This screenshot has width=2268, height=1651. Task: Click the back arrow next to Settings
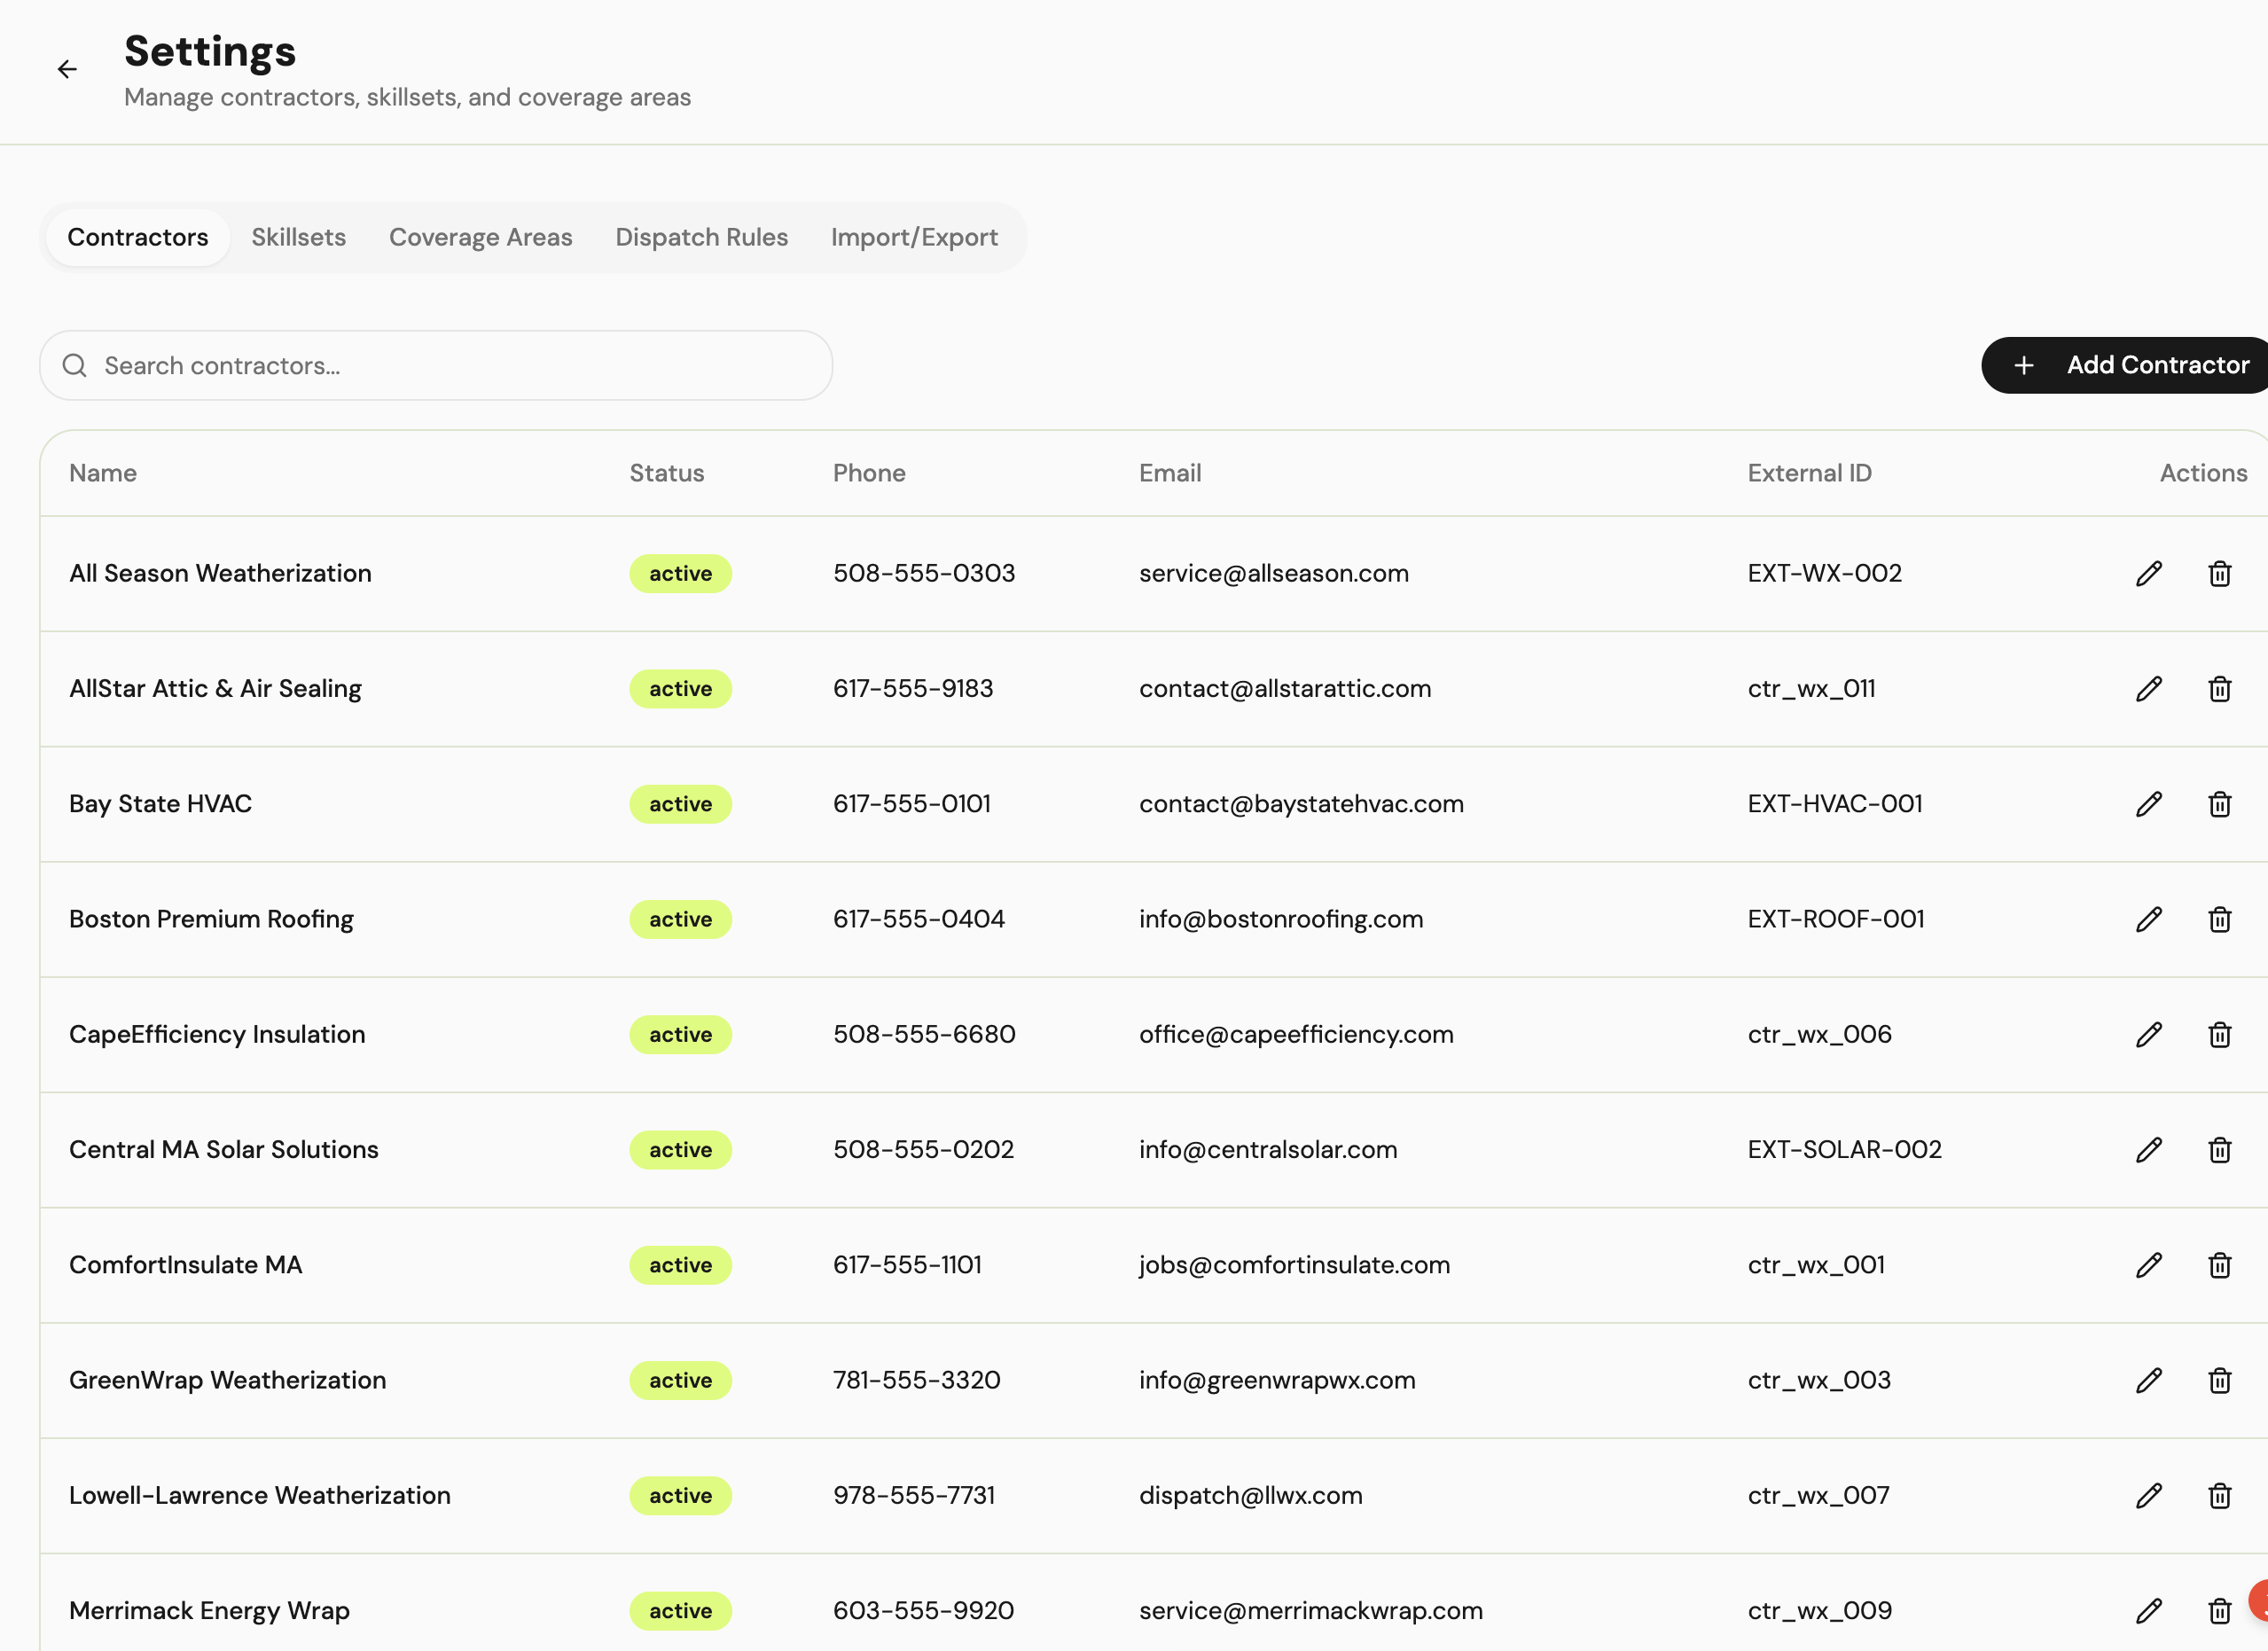[67, 69]
